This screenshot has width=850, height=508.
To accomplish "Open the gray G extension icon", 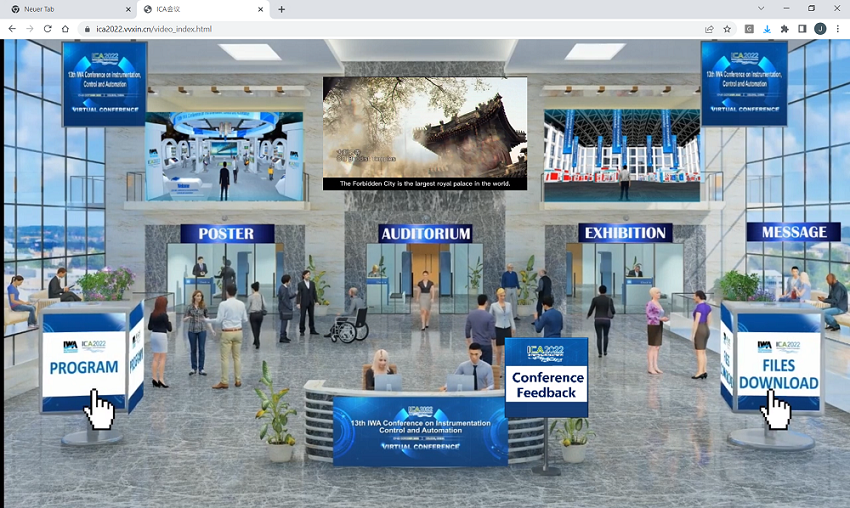I will click(749, 29).
